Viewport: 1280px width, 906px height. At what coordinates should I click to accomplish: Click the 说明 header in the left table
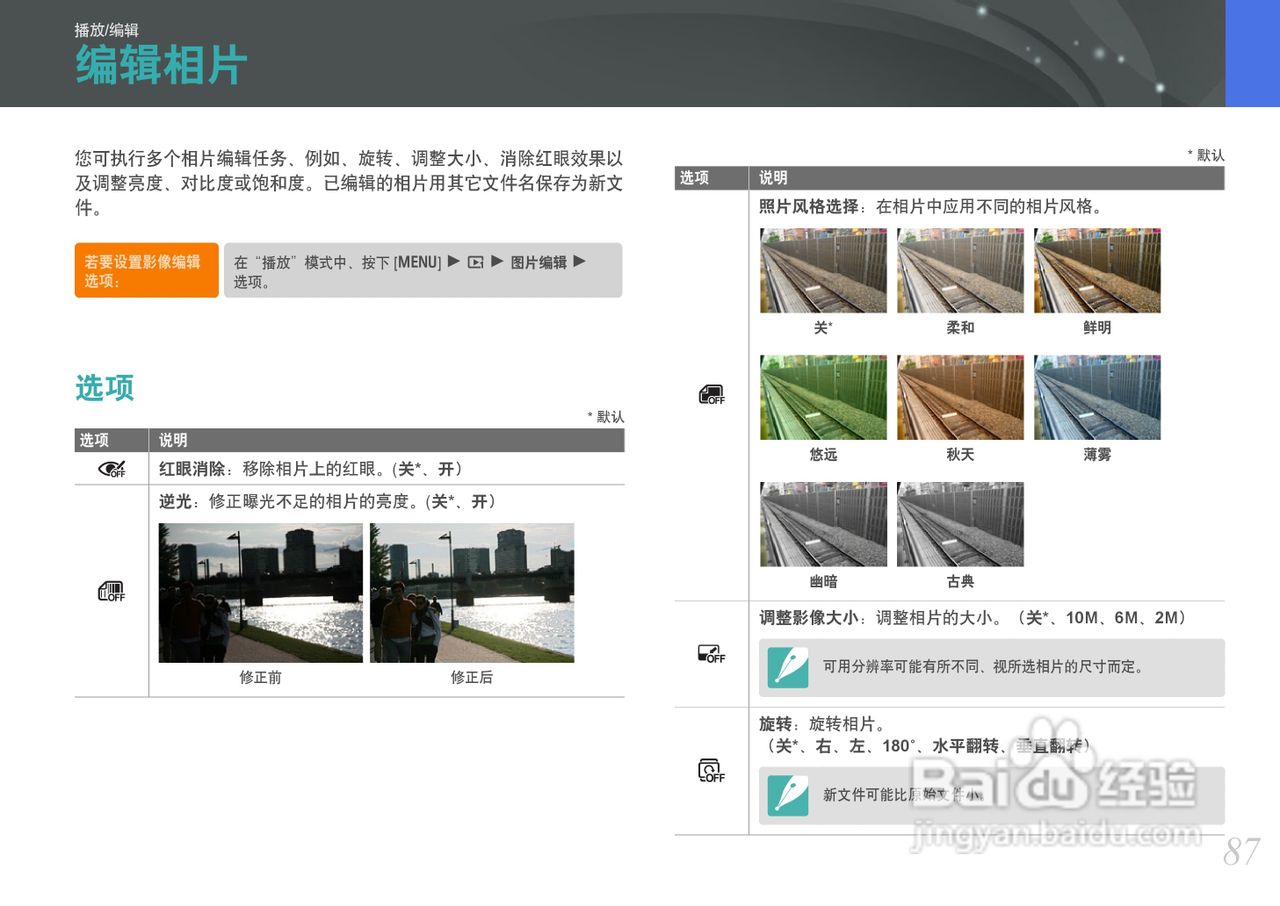(173, 440)
